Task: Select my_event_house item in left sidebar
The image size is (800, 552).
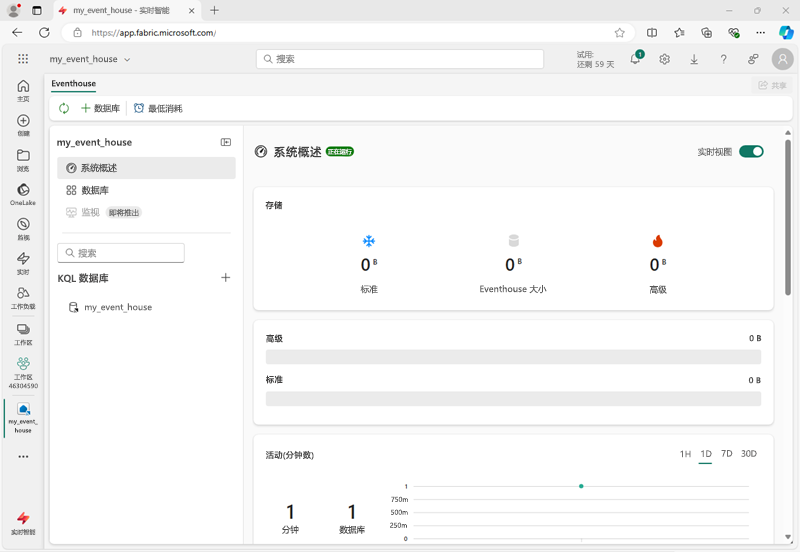Action: point(23,418)
